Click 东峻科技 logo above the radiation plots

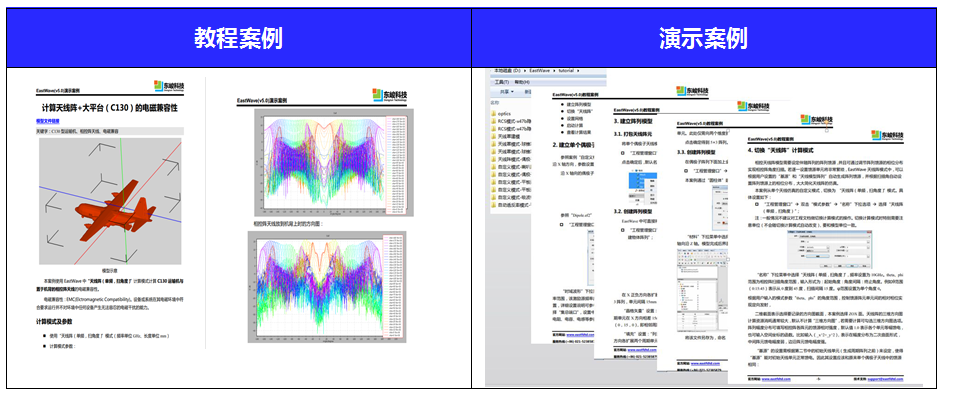389,95
